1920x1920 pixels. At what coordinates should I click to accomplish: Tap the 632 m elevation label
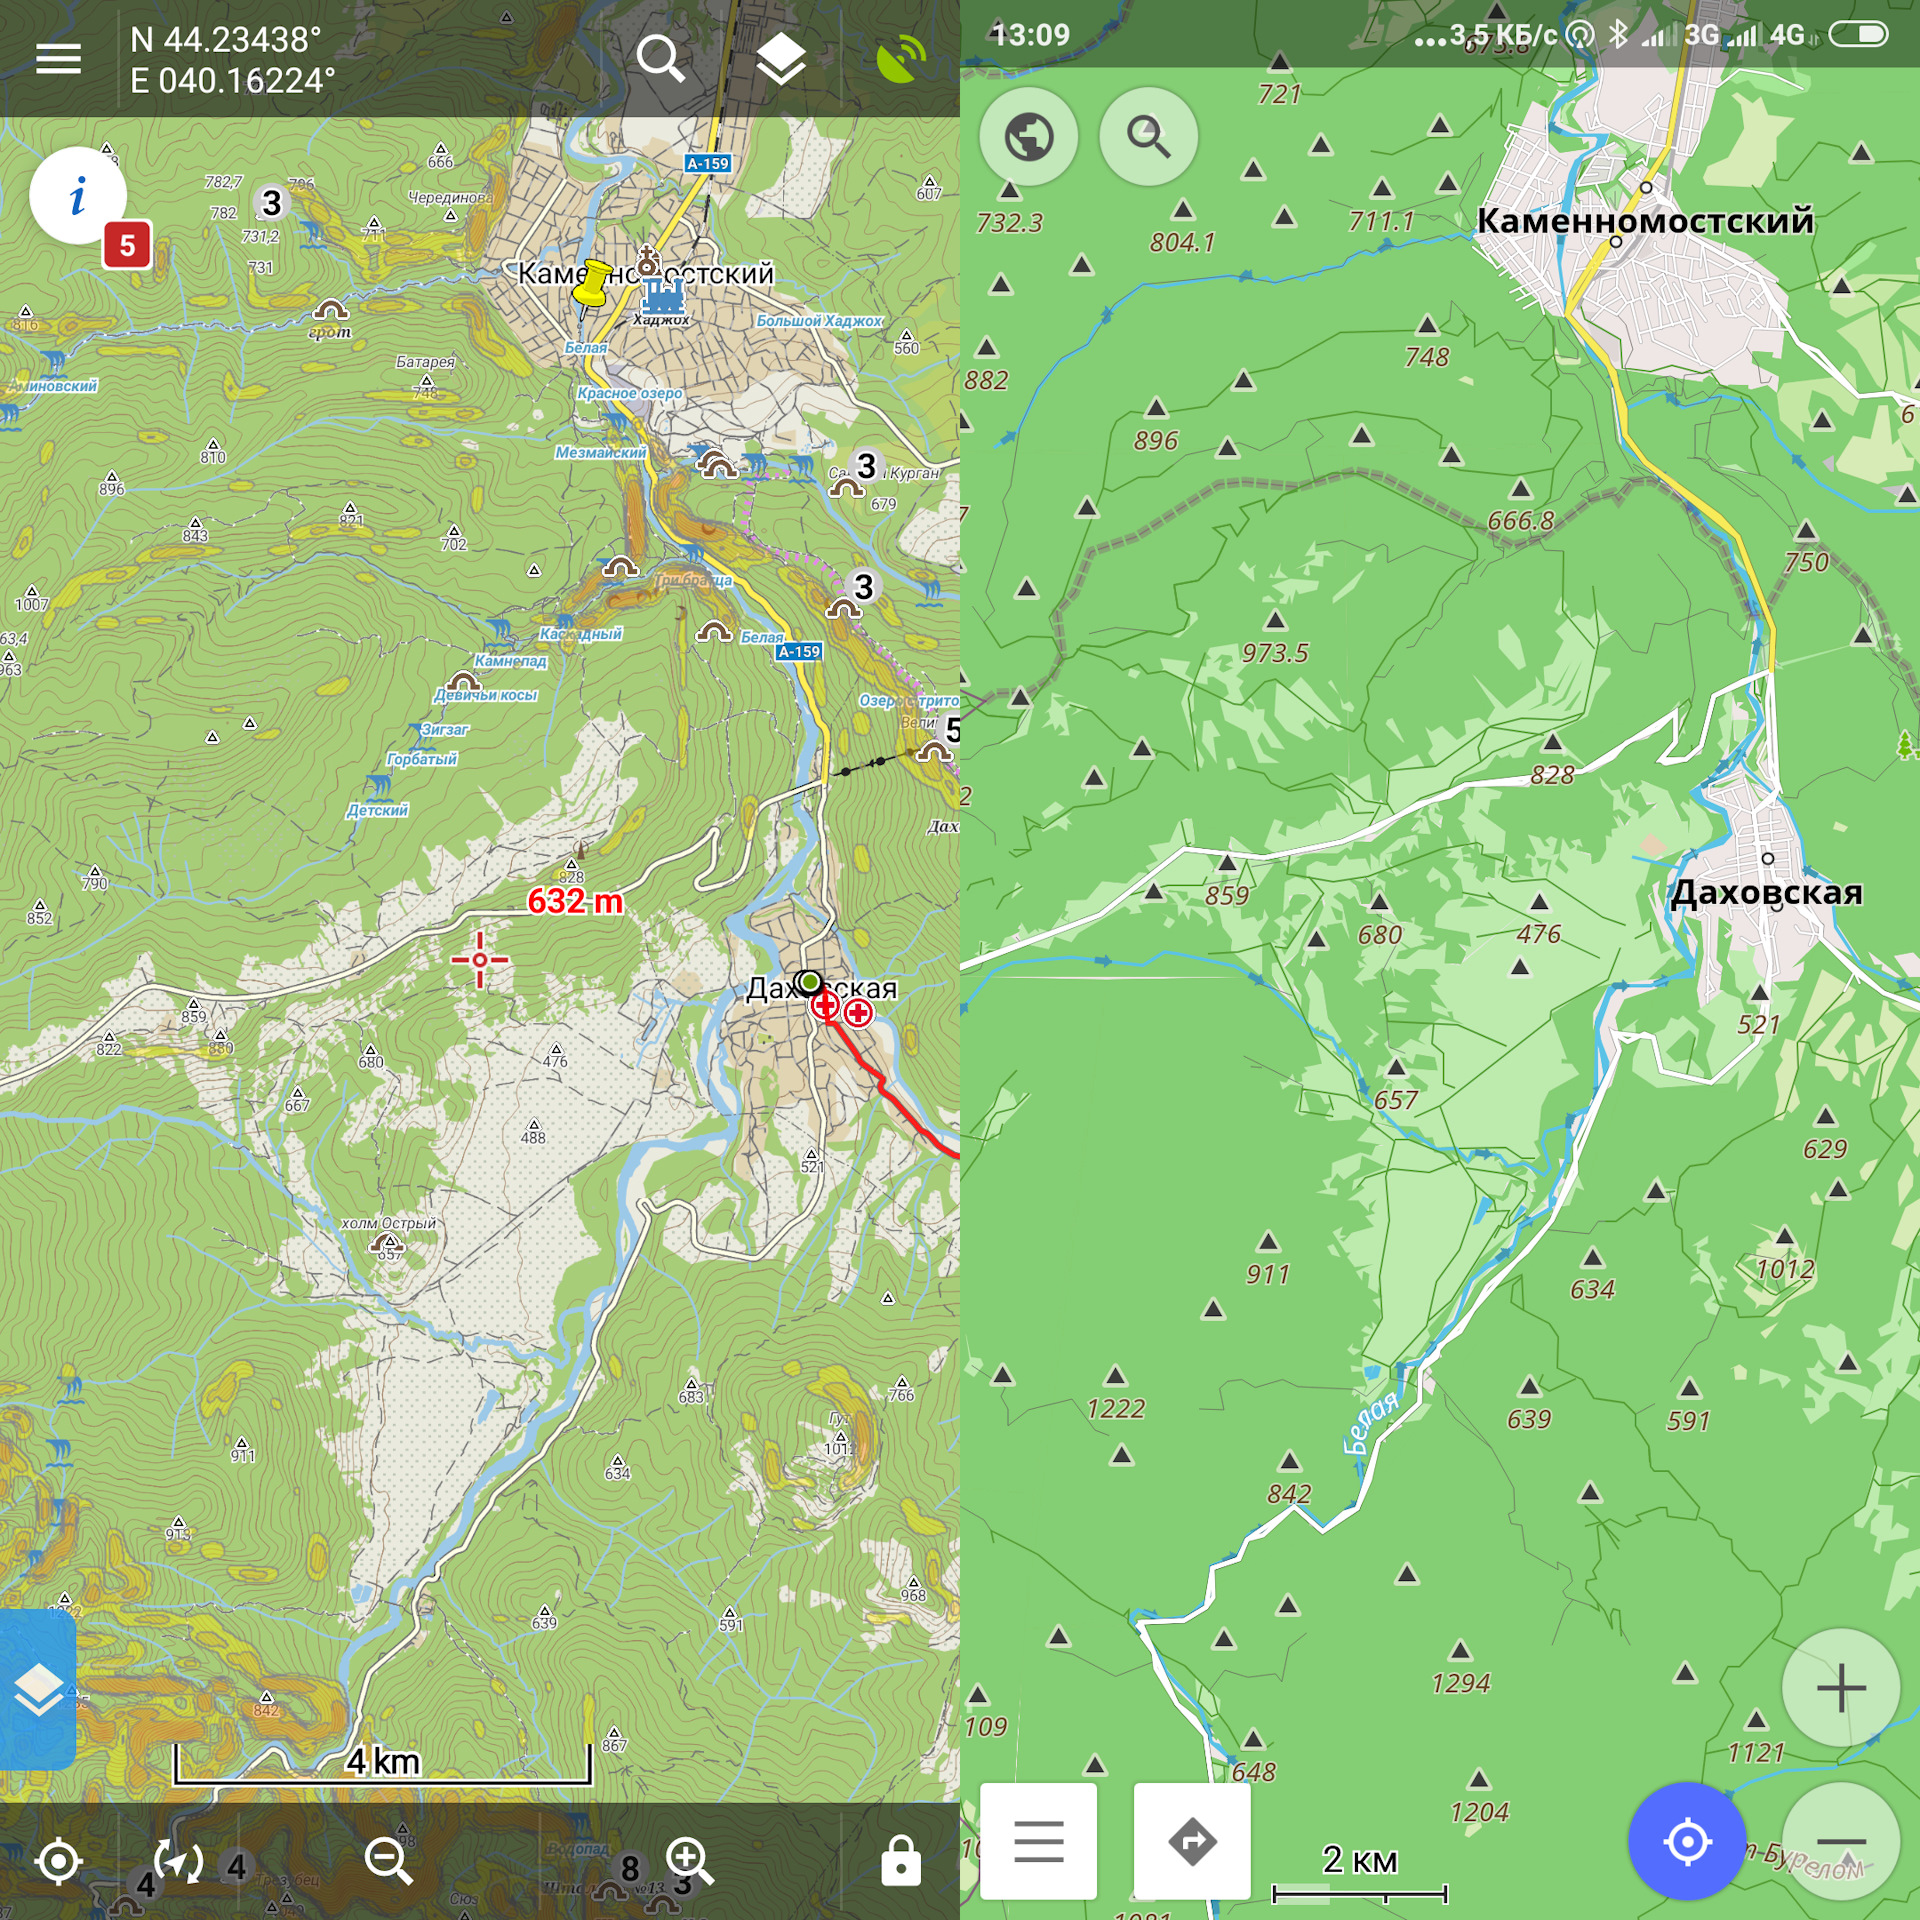coord(575,901)
